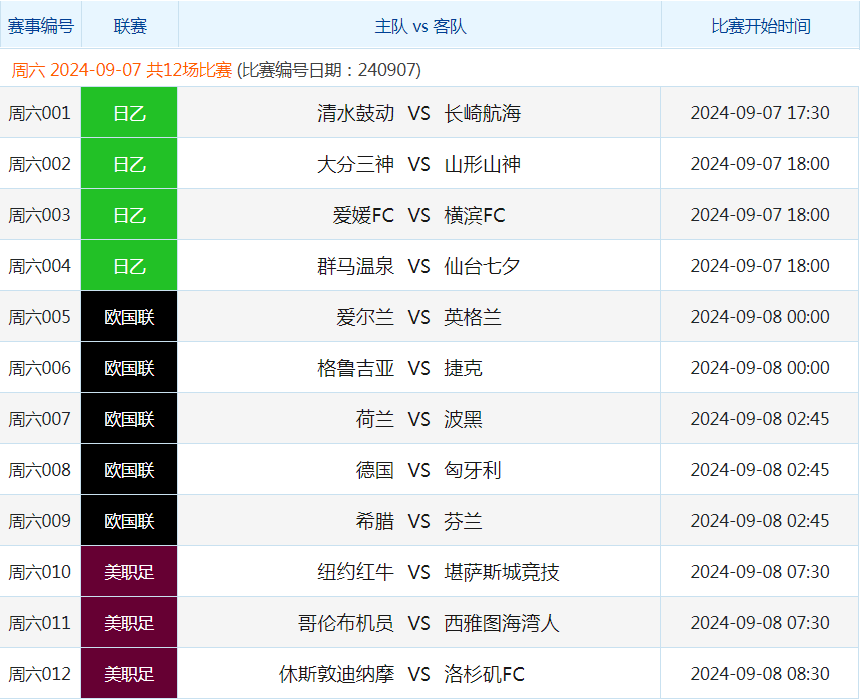Click the 主队 vs 客队 column header
Viewport: 860px width, 699px height.
(420, 26)
